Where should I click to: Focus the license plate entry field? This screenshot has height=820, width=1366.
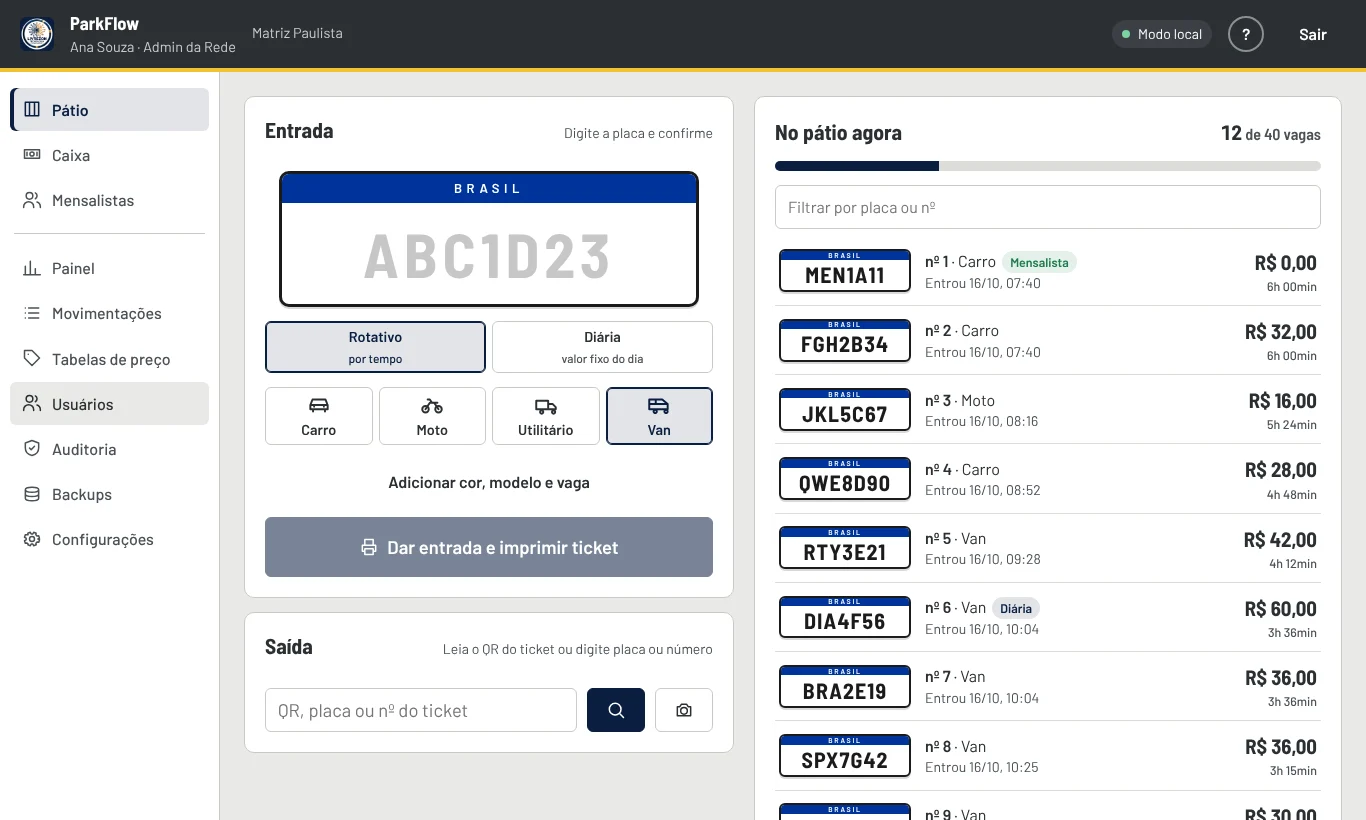pyautogui.click(x=489, y=255)
